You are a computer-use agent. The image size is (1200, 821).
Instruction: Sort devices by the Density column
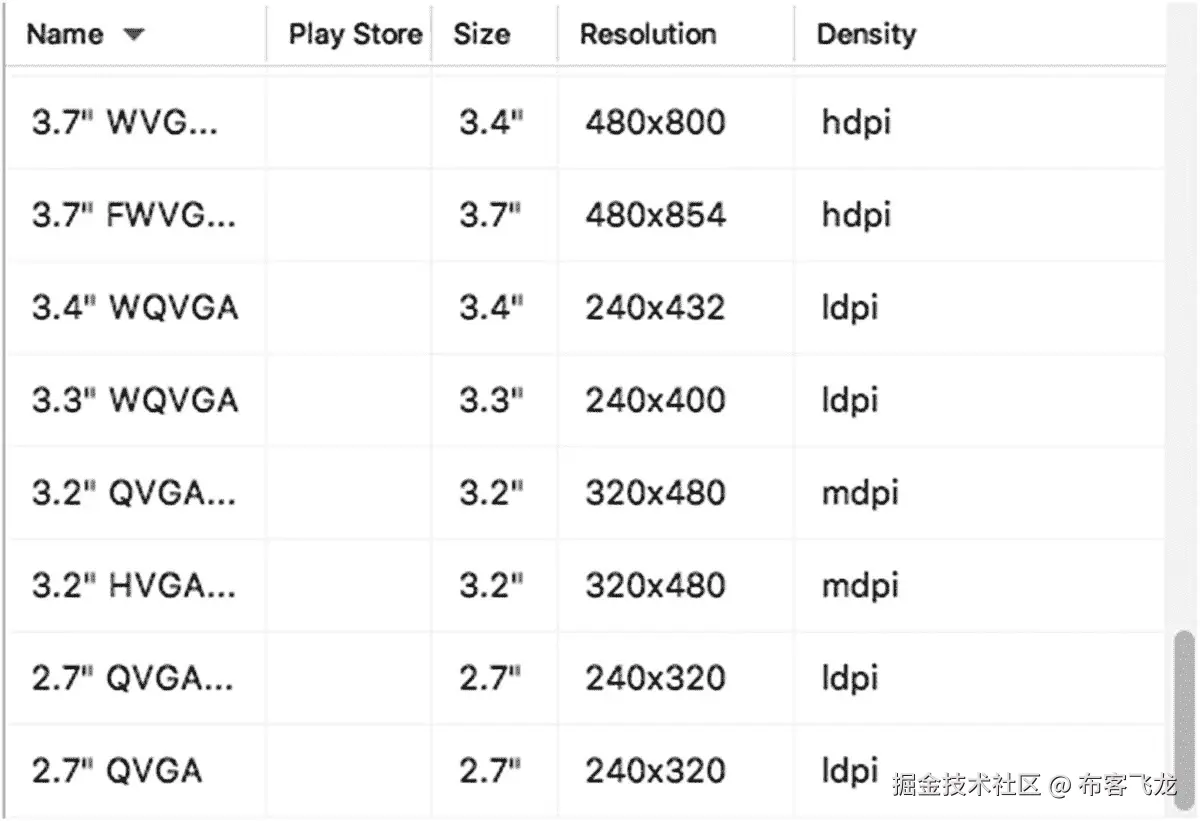click(866, 34)
